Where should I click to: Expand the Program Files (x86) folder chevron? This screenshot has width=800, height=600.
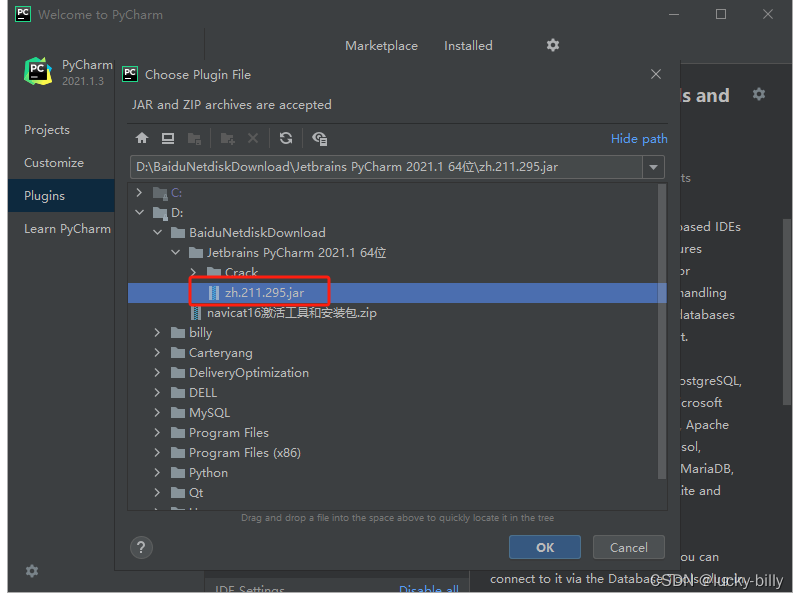[x=157, y=453]
